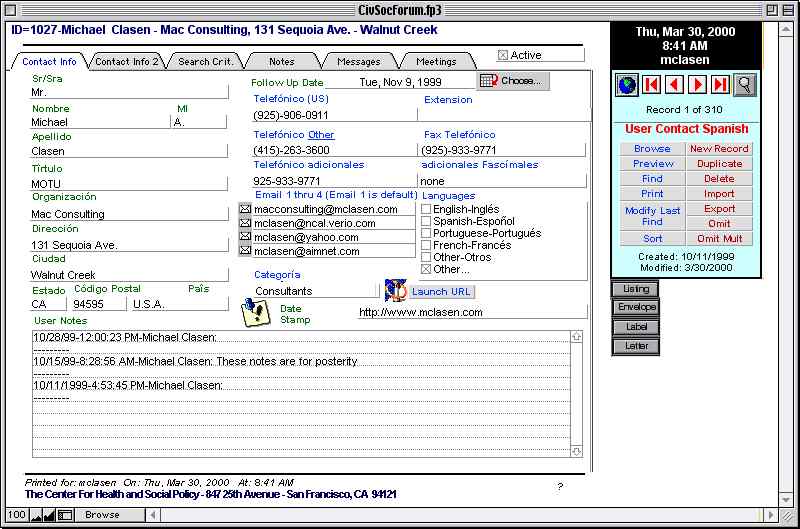This screenshot has width=800, height=529.
Task: Click calendar icon on Choose button
Action: pyautogui.click(x=489, y=81)
